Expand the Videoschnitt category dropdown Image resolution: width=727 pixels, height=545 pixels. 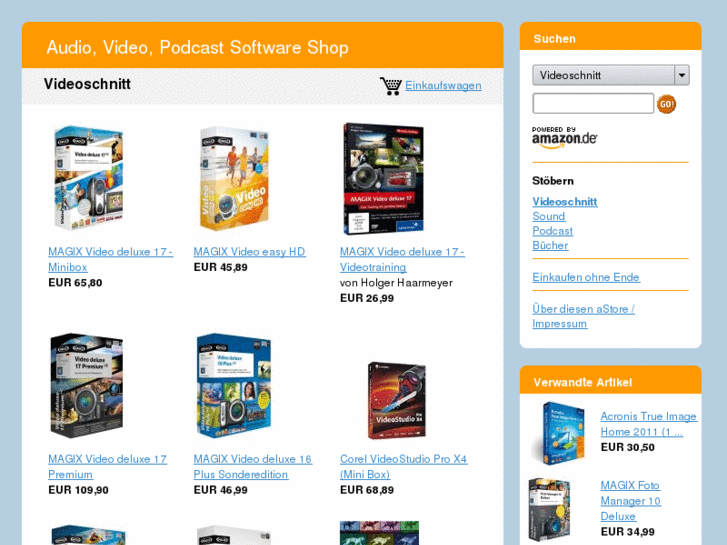pos(611,75)
